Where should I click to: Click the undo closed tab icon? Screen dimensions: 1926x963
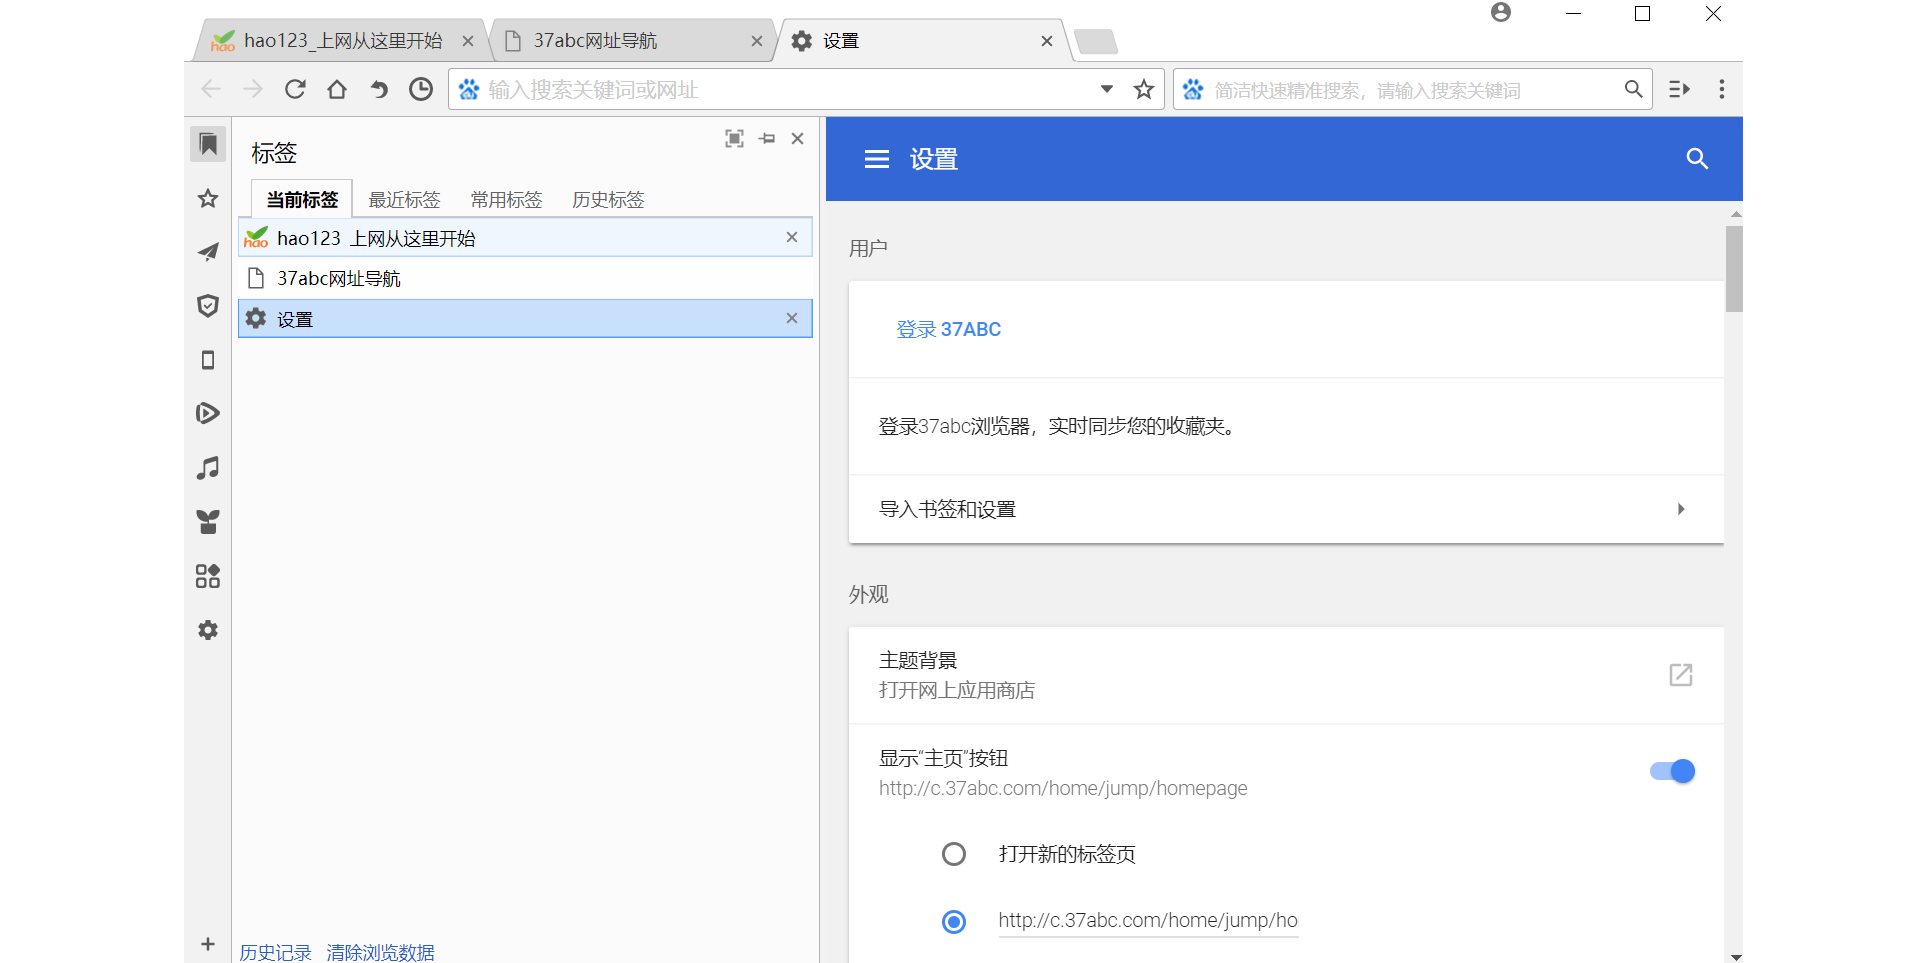[x=379, y=89]
